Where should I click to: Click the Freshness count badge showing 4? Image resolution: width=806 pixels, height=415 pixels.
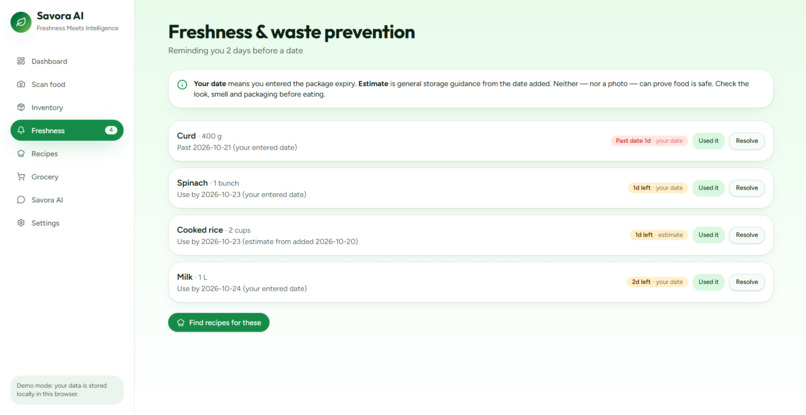click(111, 130)
